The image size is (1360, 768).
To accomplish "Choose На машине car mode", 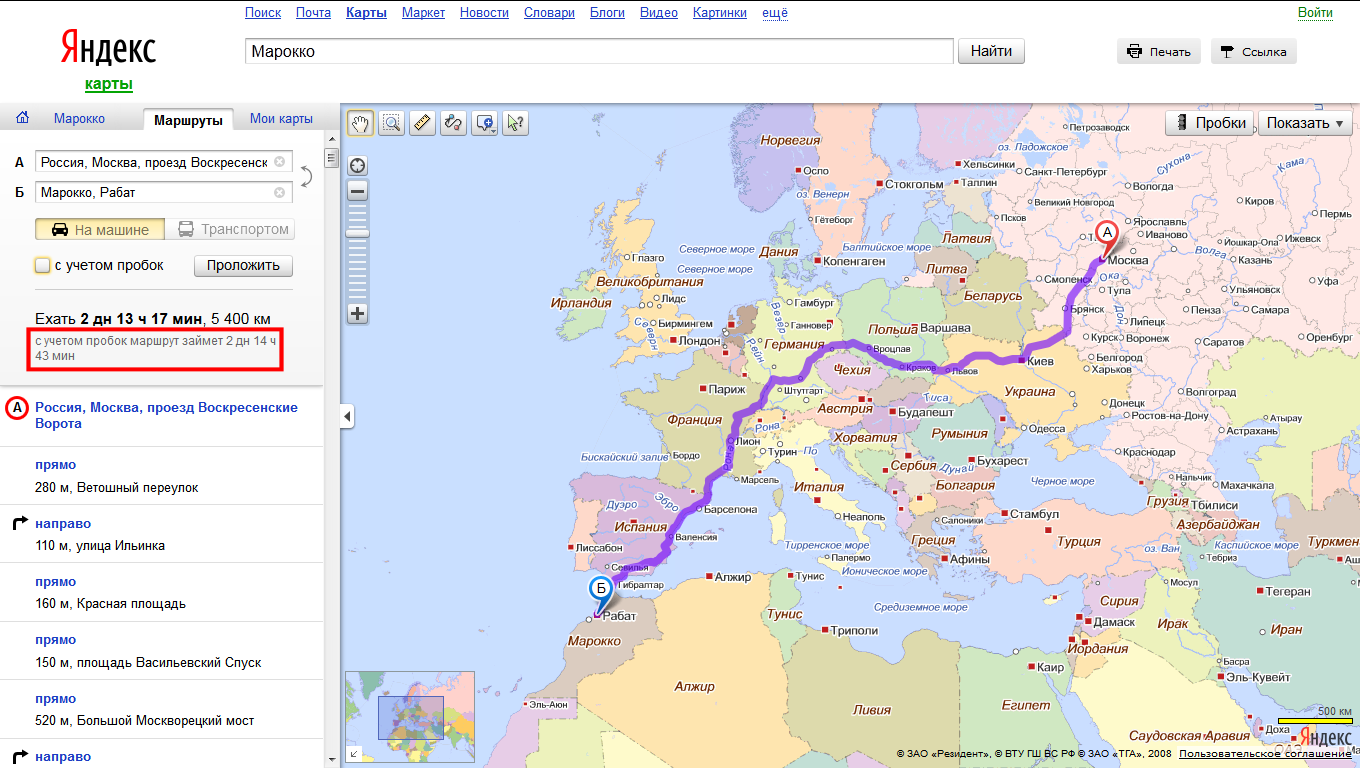I will 99,229.
